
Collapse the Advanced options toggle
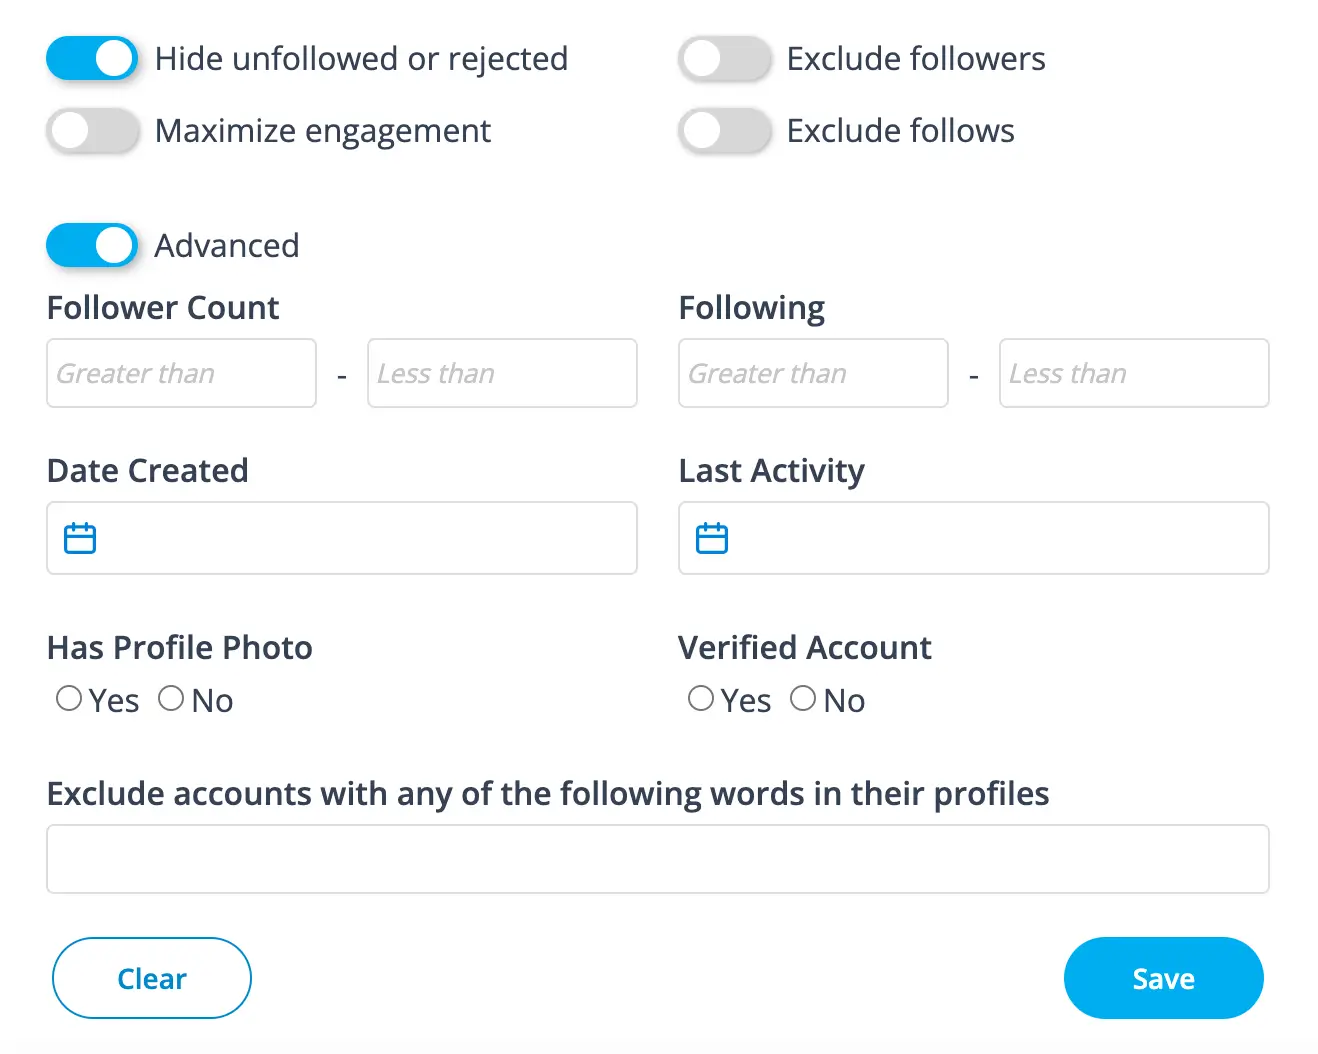point(92,246)
